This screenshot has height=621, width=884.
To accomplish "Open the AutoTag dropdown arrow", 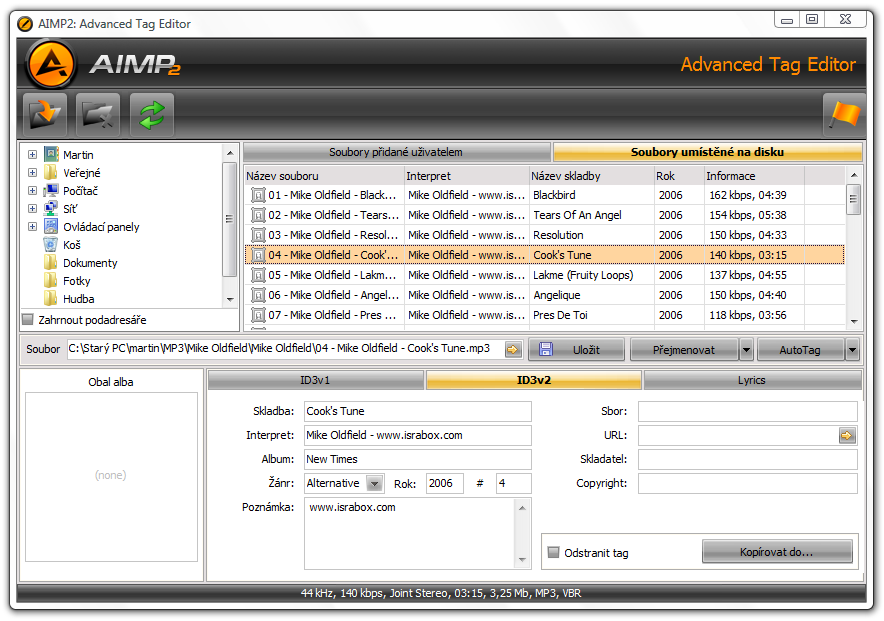I will pyautogui.click(x=852, y=350).
